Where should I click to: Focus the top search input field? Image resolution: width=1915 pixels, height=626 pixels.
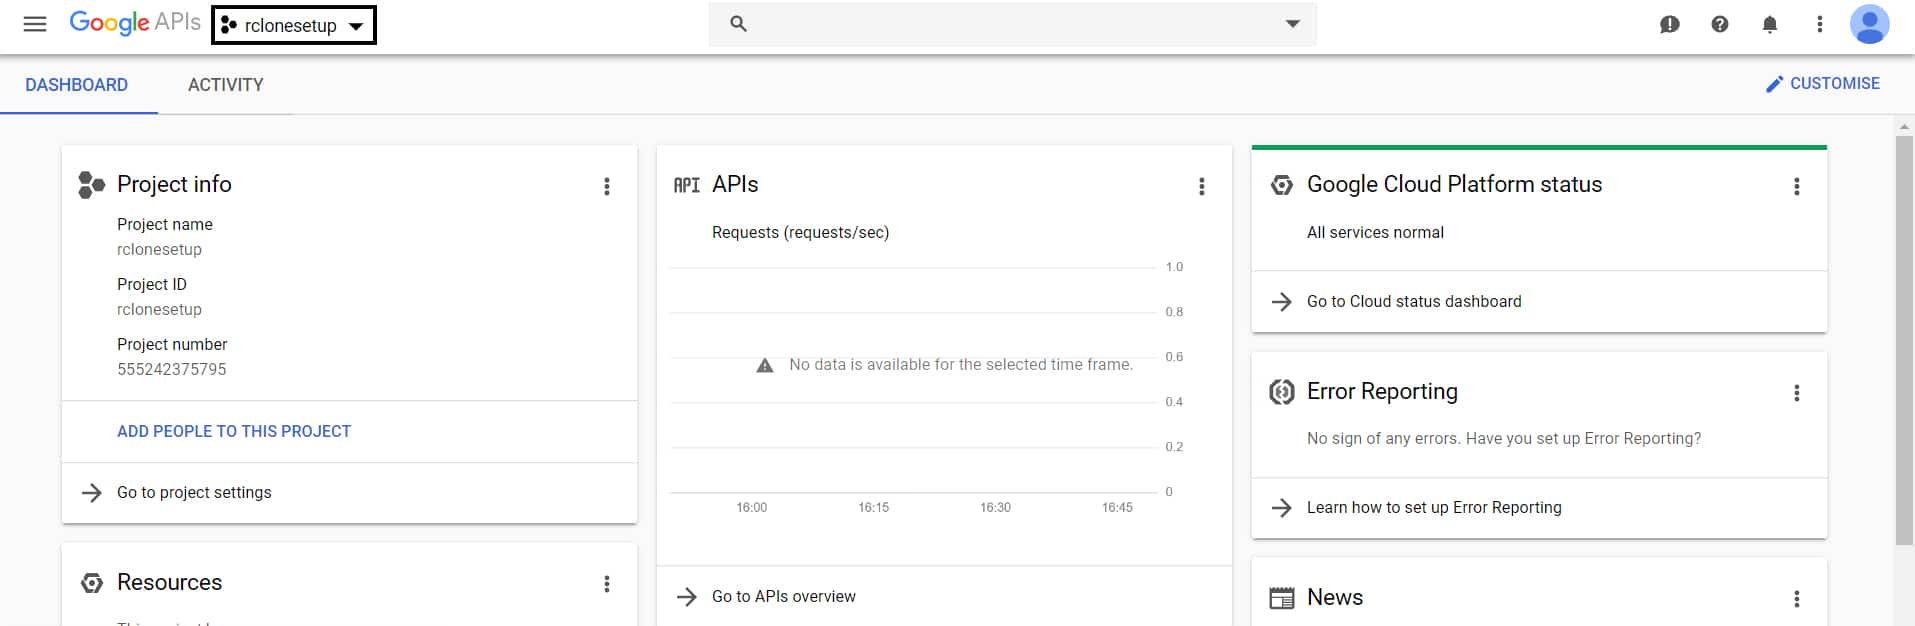(x=1012, y=24)
